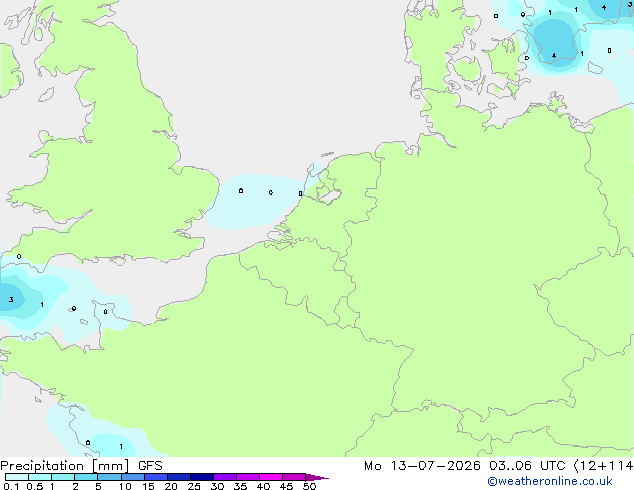634x490 pixels.
Task: Select the purple legend swatch starting at 30
Action: pos(224,477)
